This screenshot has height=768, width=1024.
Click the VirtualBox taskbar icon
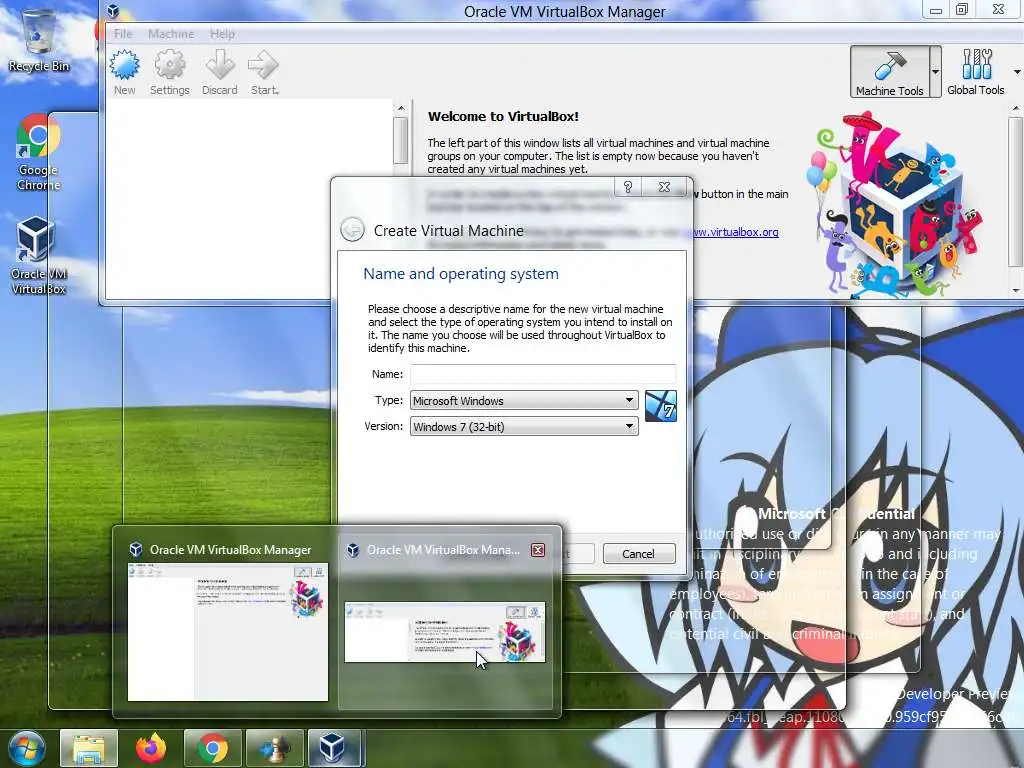(x=334, y=748)
